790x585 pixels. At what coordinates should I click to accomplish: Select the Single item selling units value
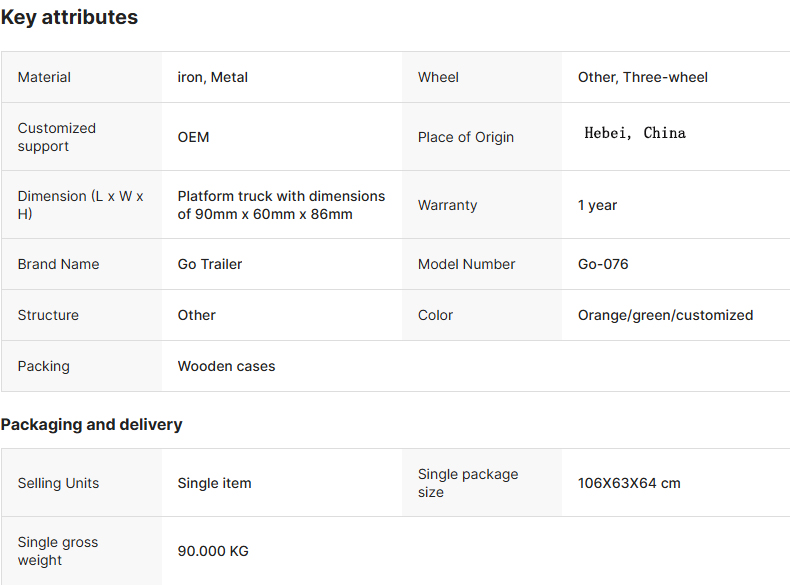click(215, 483)
